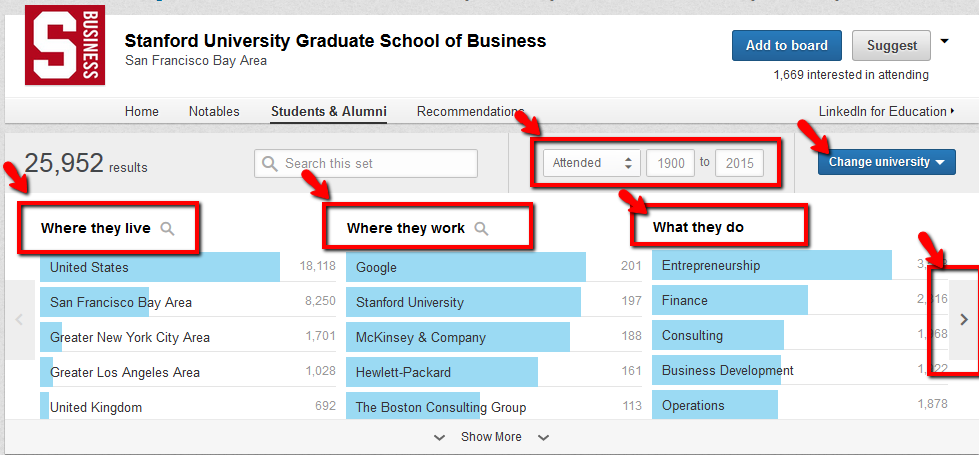Open the Attended dropdown
The width and height of the screenshot is (979, 455).
(x=592, y=163)
